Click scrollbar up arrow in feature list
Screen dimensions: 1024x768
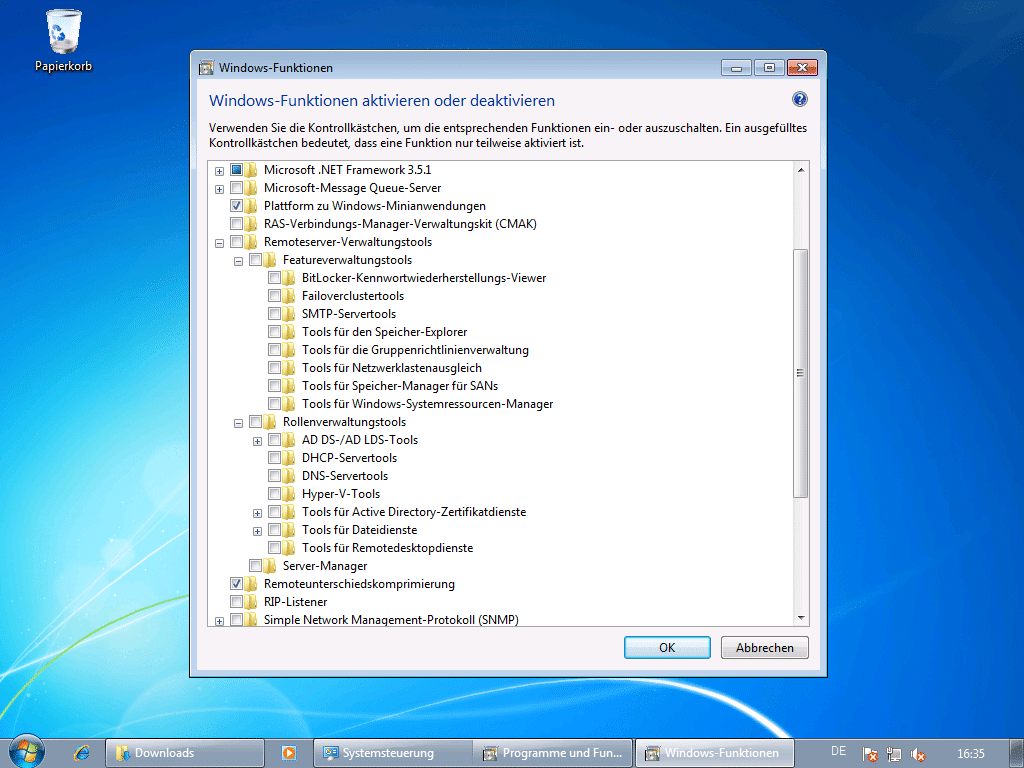point(801,170)
